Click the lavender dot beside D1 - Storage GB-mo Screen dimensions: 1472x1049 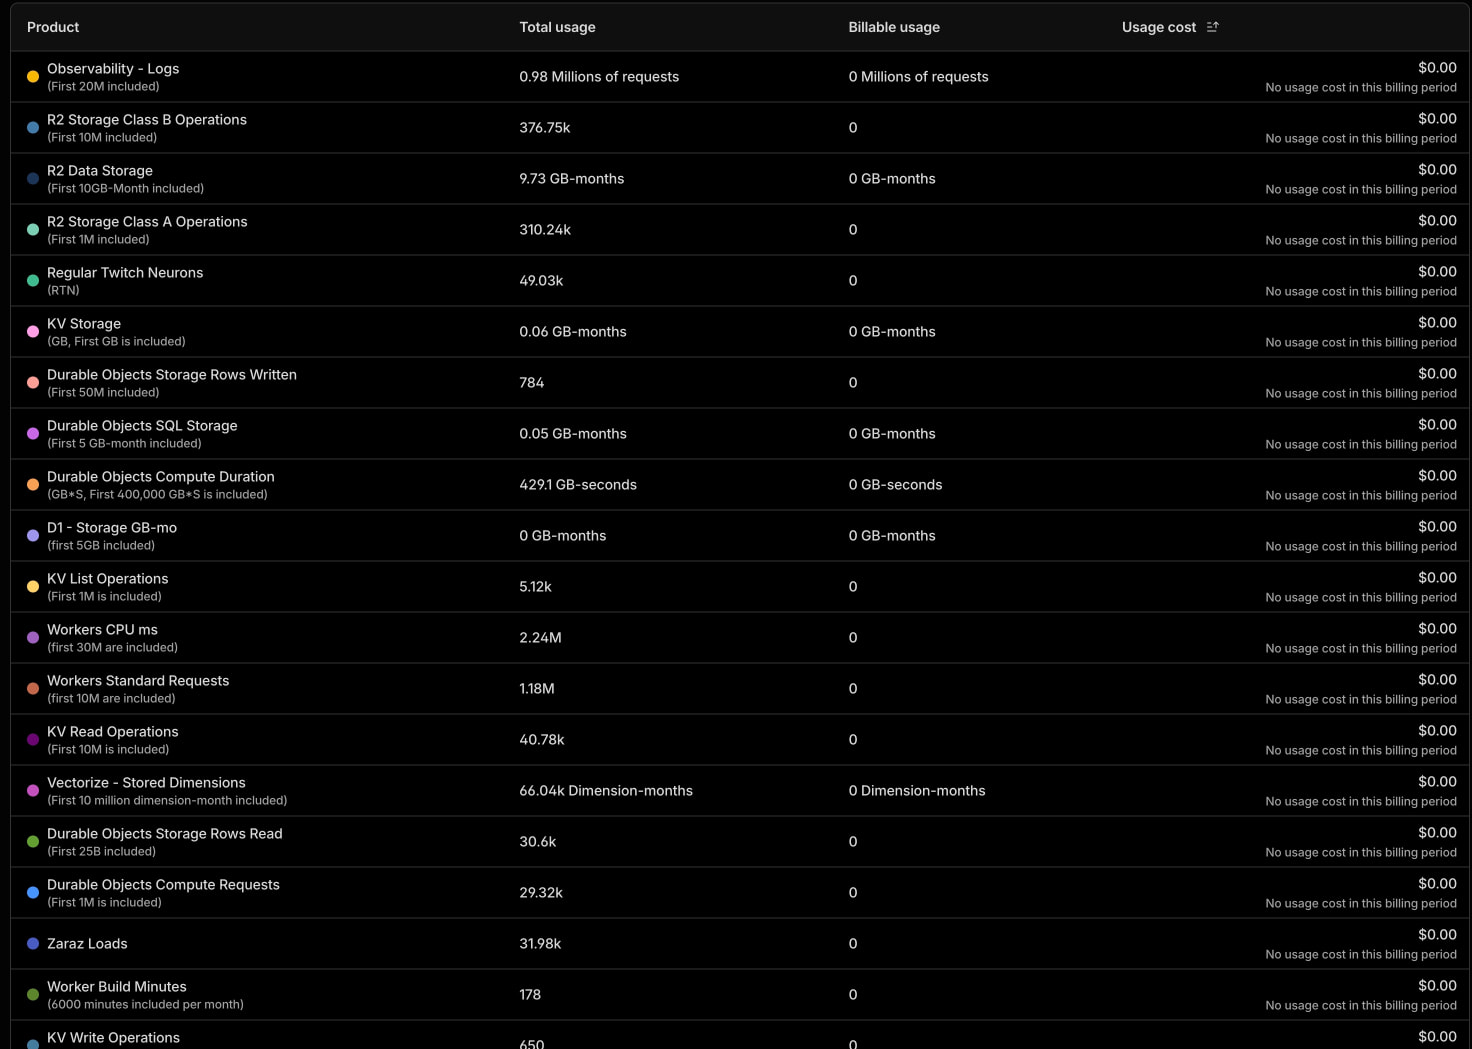33,535
